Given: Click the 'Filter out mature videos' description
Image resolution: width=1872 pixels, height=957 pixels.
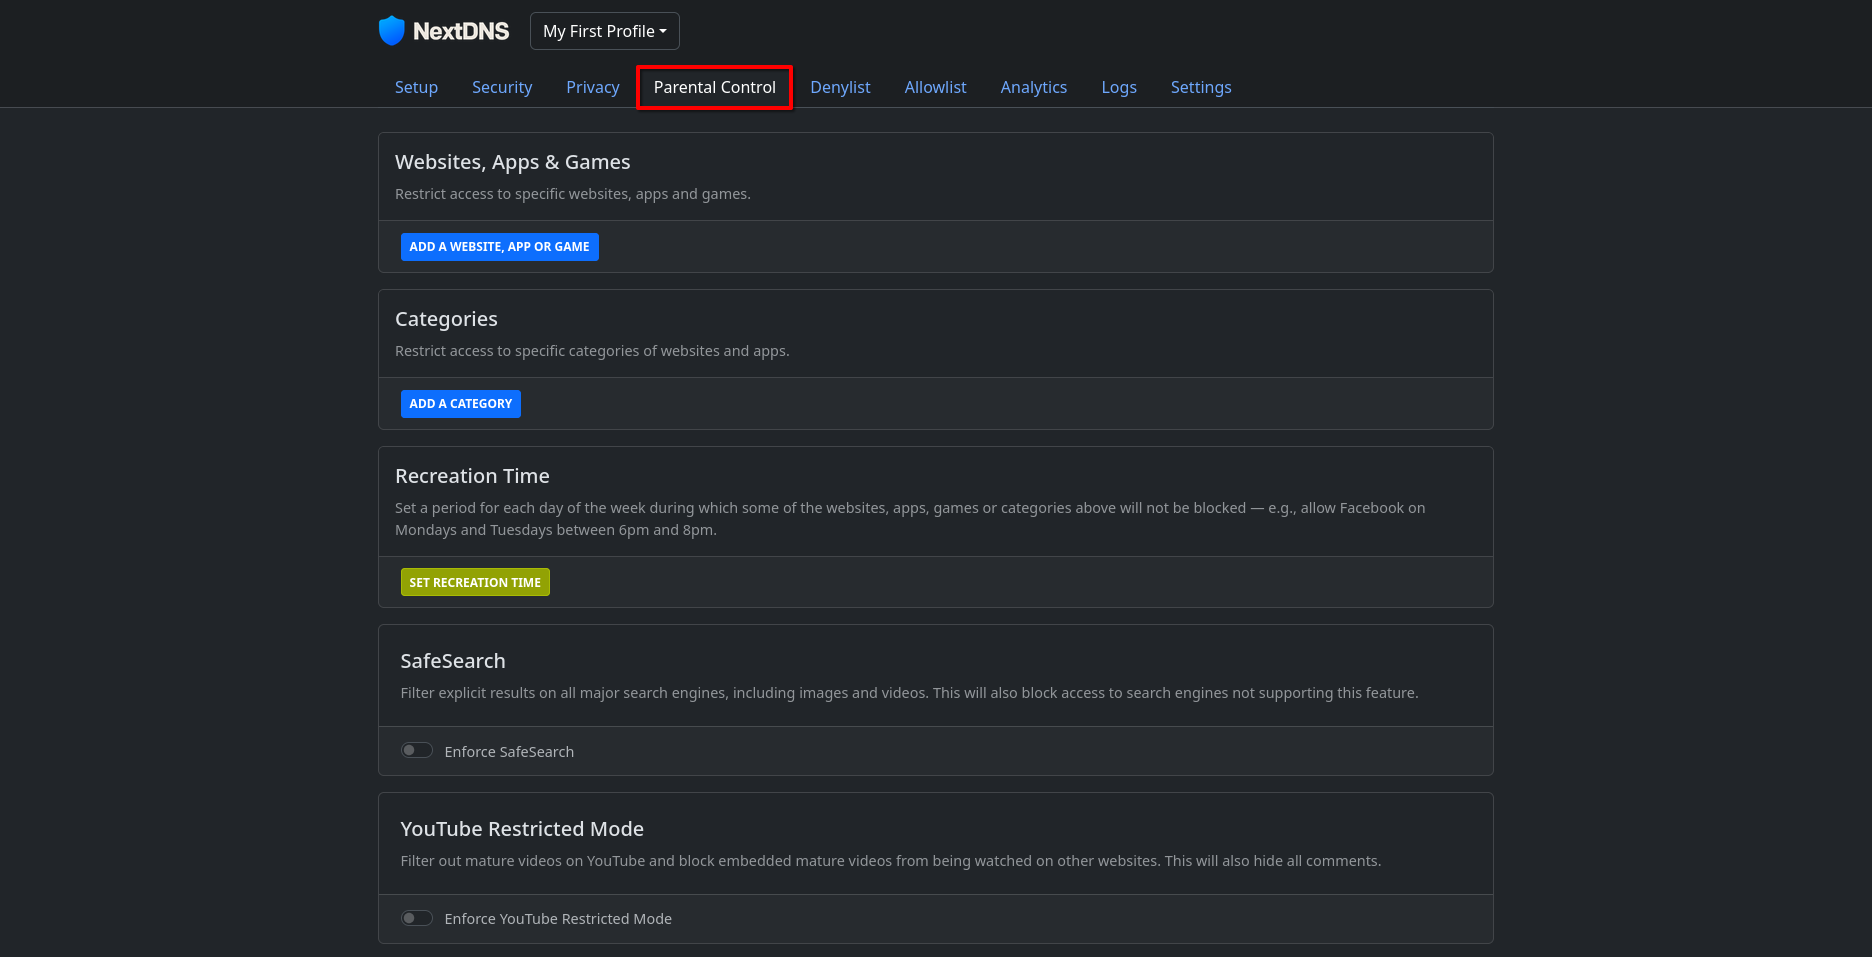Looking at the screenshot, I should pos(891,861).
